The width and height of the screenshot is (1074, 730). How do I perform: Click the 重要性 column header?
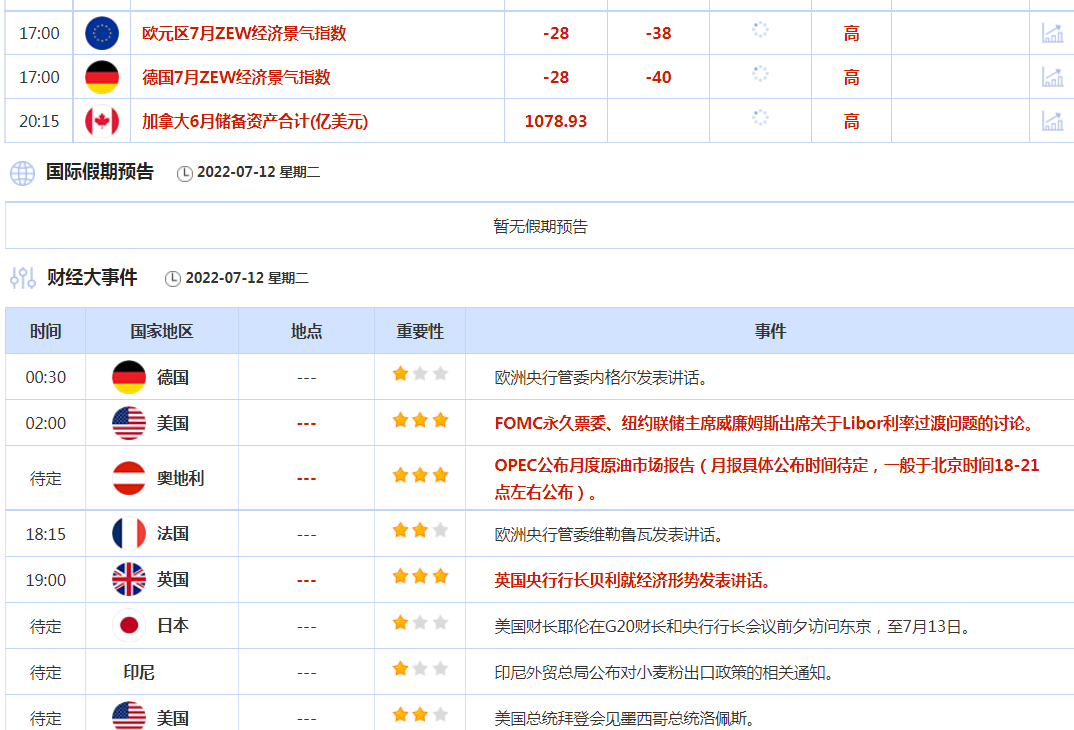(420, 331)
